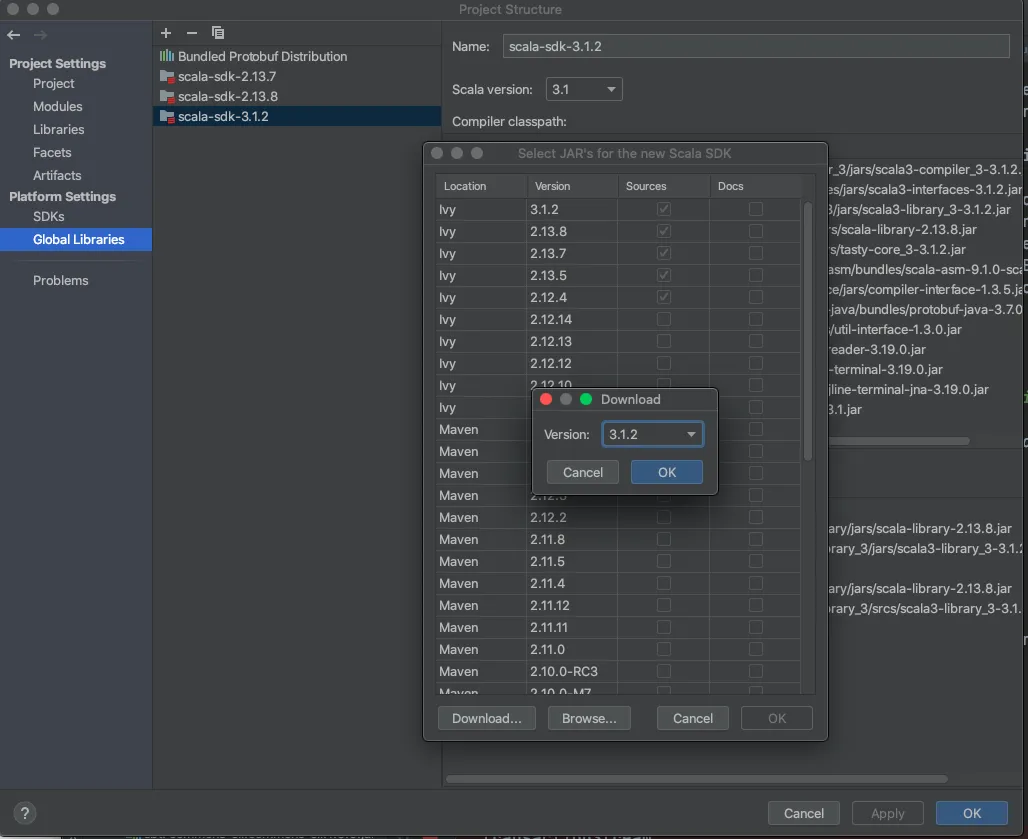The width and height of the screenshot is (1028, 839).
Task: Click the JAR list vertical scrollbar
Action: tap(808, 330)
